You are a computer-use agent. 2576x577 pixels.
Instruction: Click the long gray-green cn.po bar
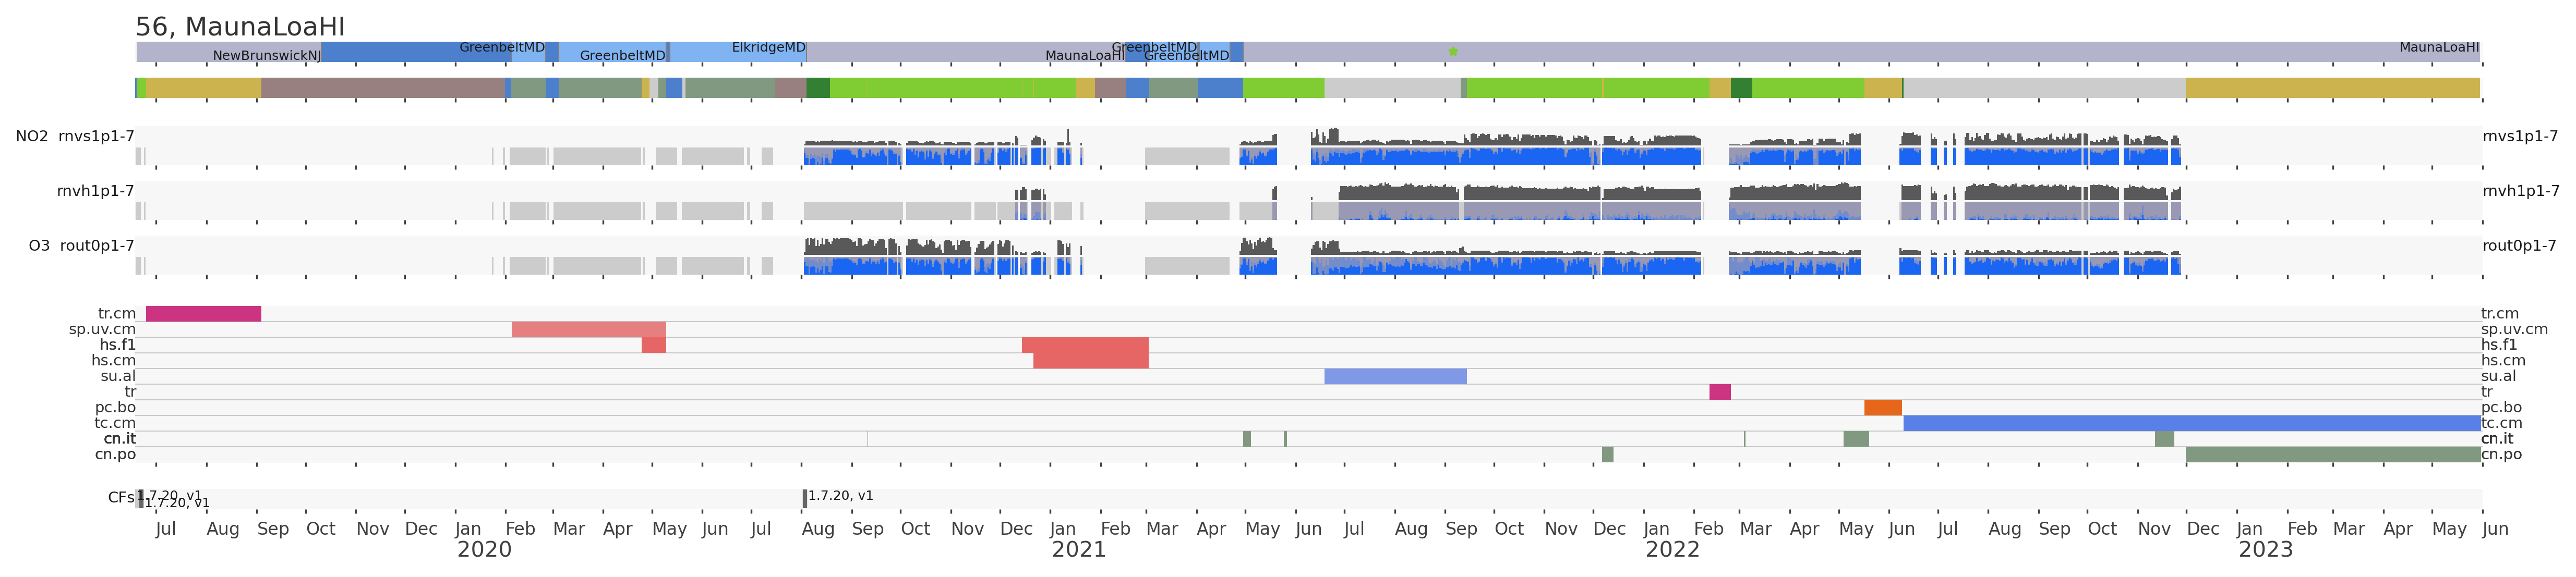pos(2332,455)
